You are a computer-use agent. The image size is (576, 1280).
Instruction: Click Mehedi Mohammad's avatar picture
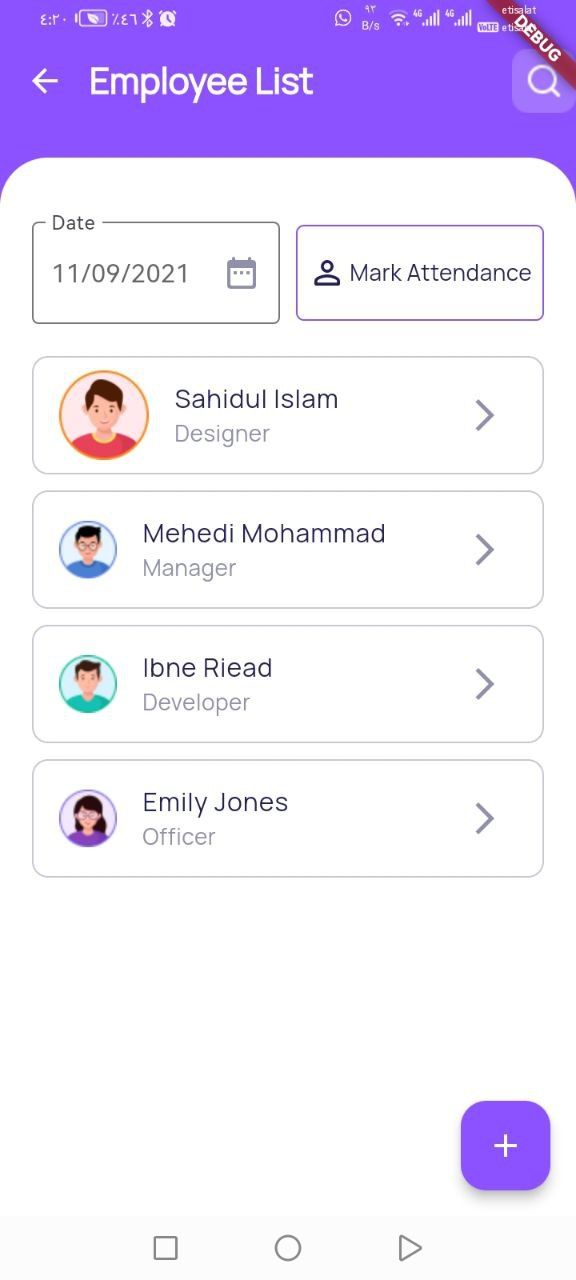click(x=88, y=549)
